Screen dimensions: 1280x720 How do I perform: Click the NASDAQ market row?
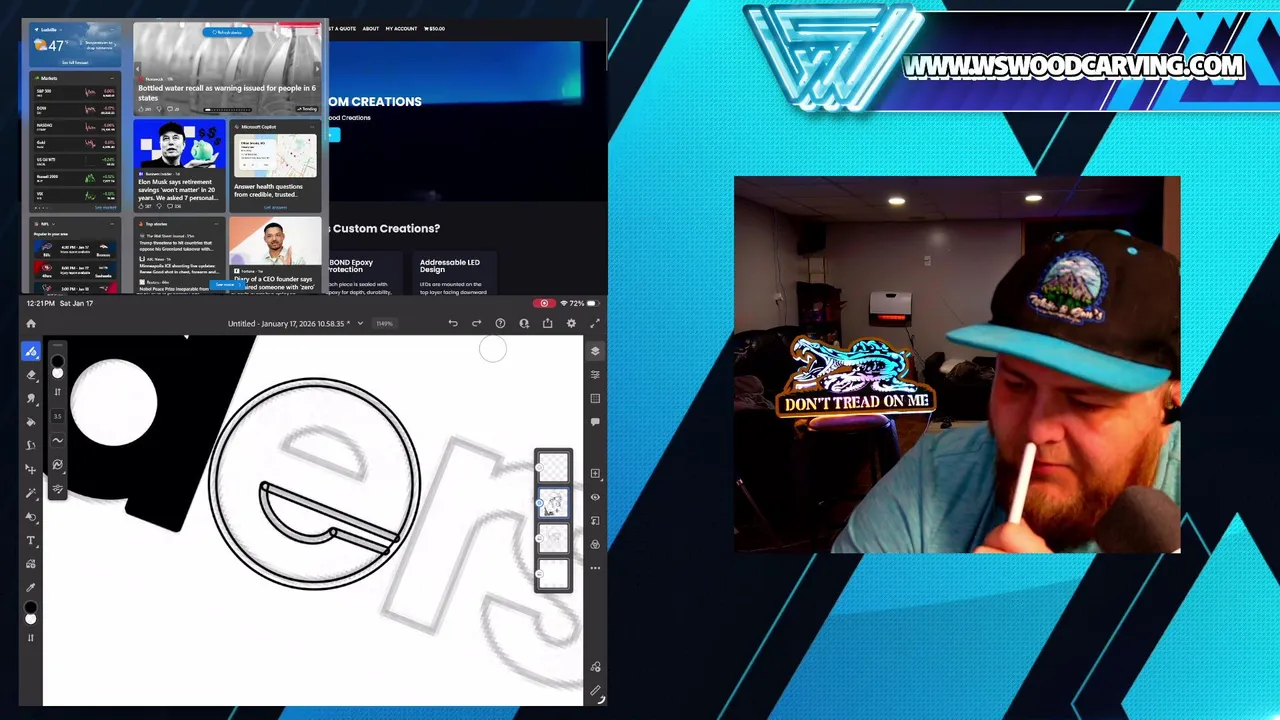[75, 126]
